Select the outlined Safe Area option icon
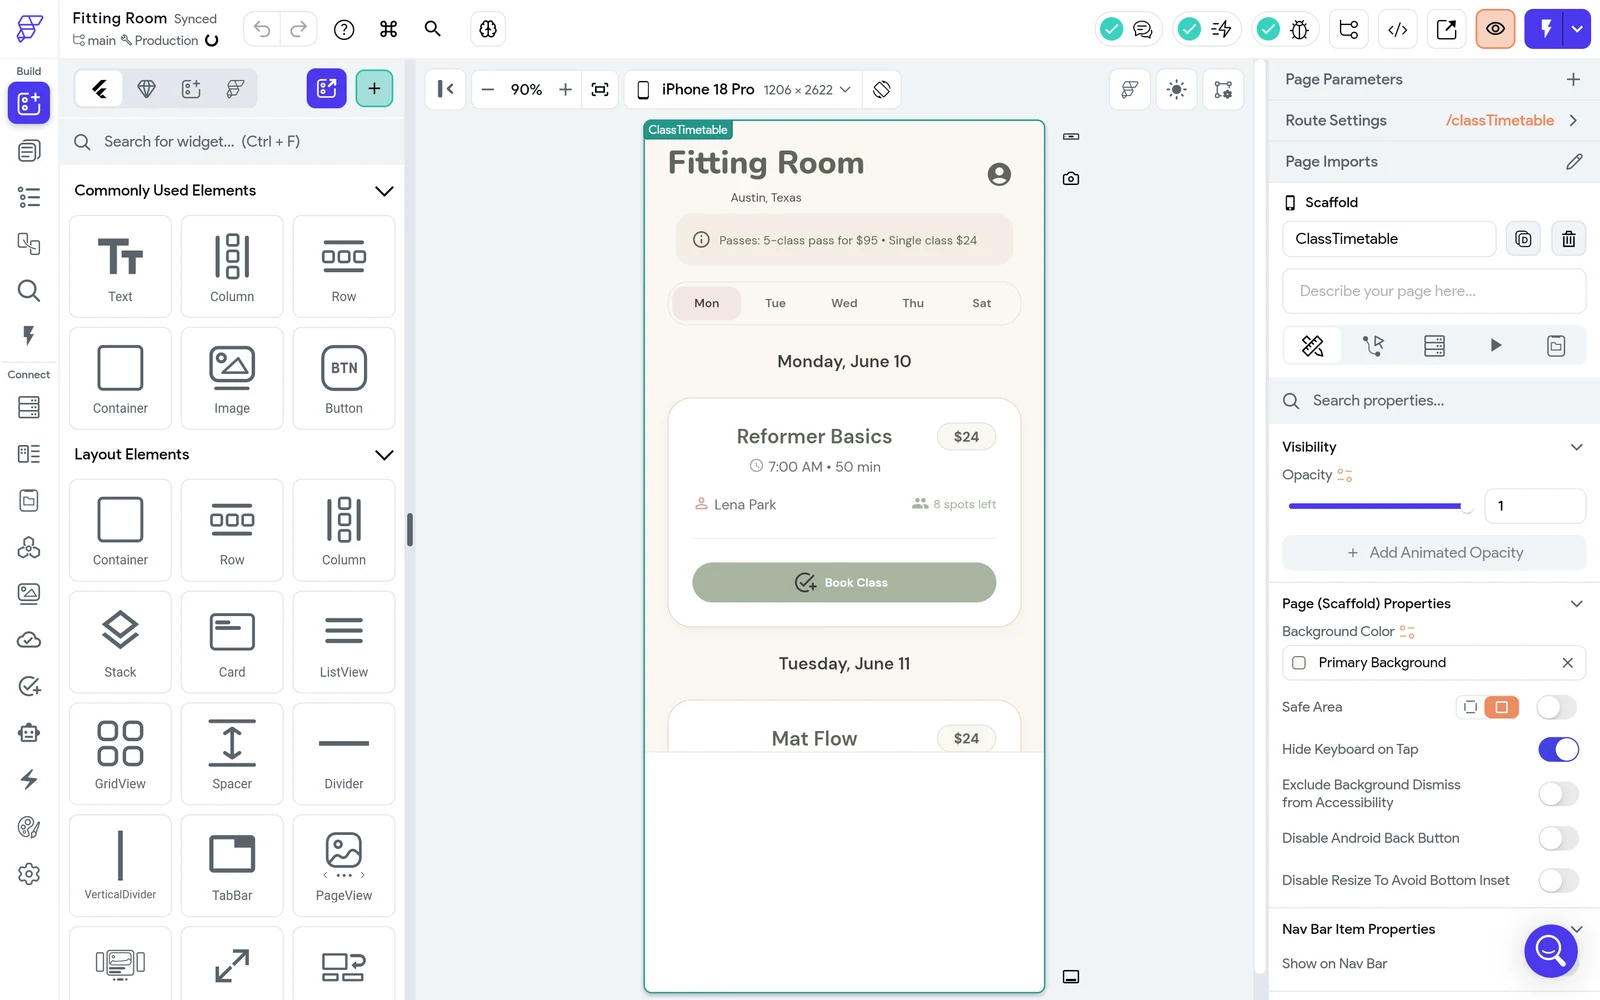 tap(1470, 707)
